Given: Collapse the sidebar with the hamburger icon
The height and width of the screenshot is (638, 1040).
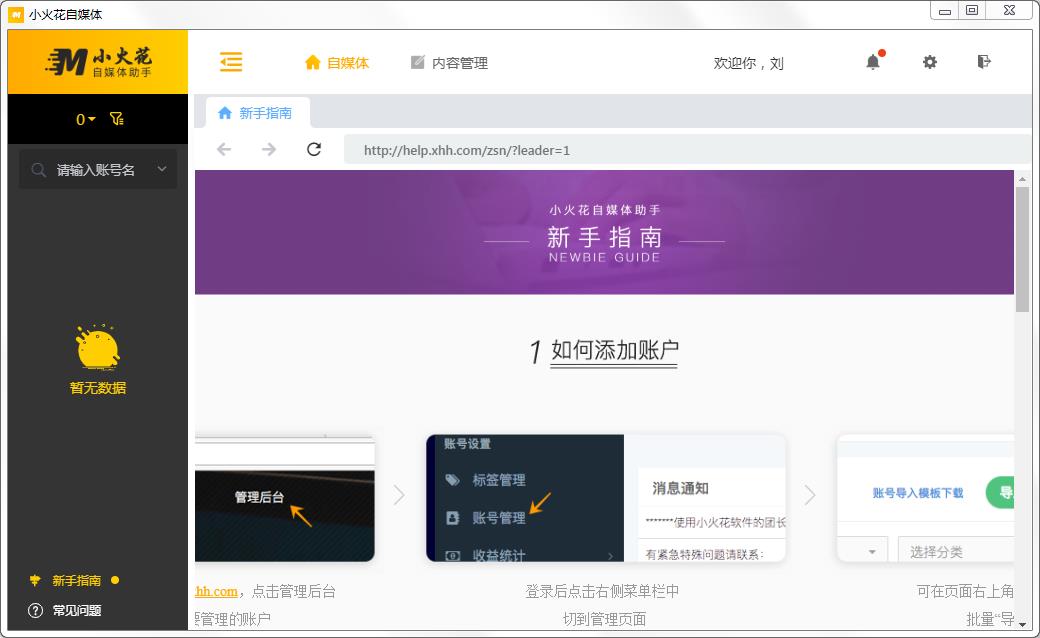Looking at the screenshot, I should click(231, 62).
